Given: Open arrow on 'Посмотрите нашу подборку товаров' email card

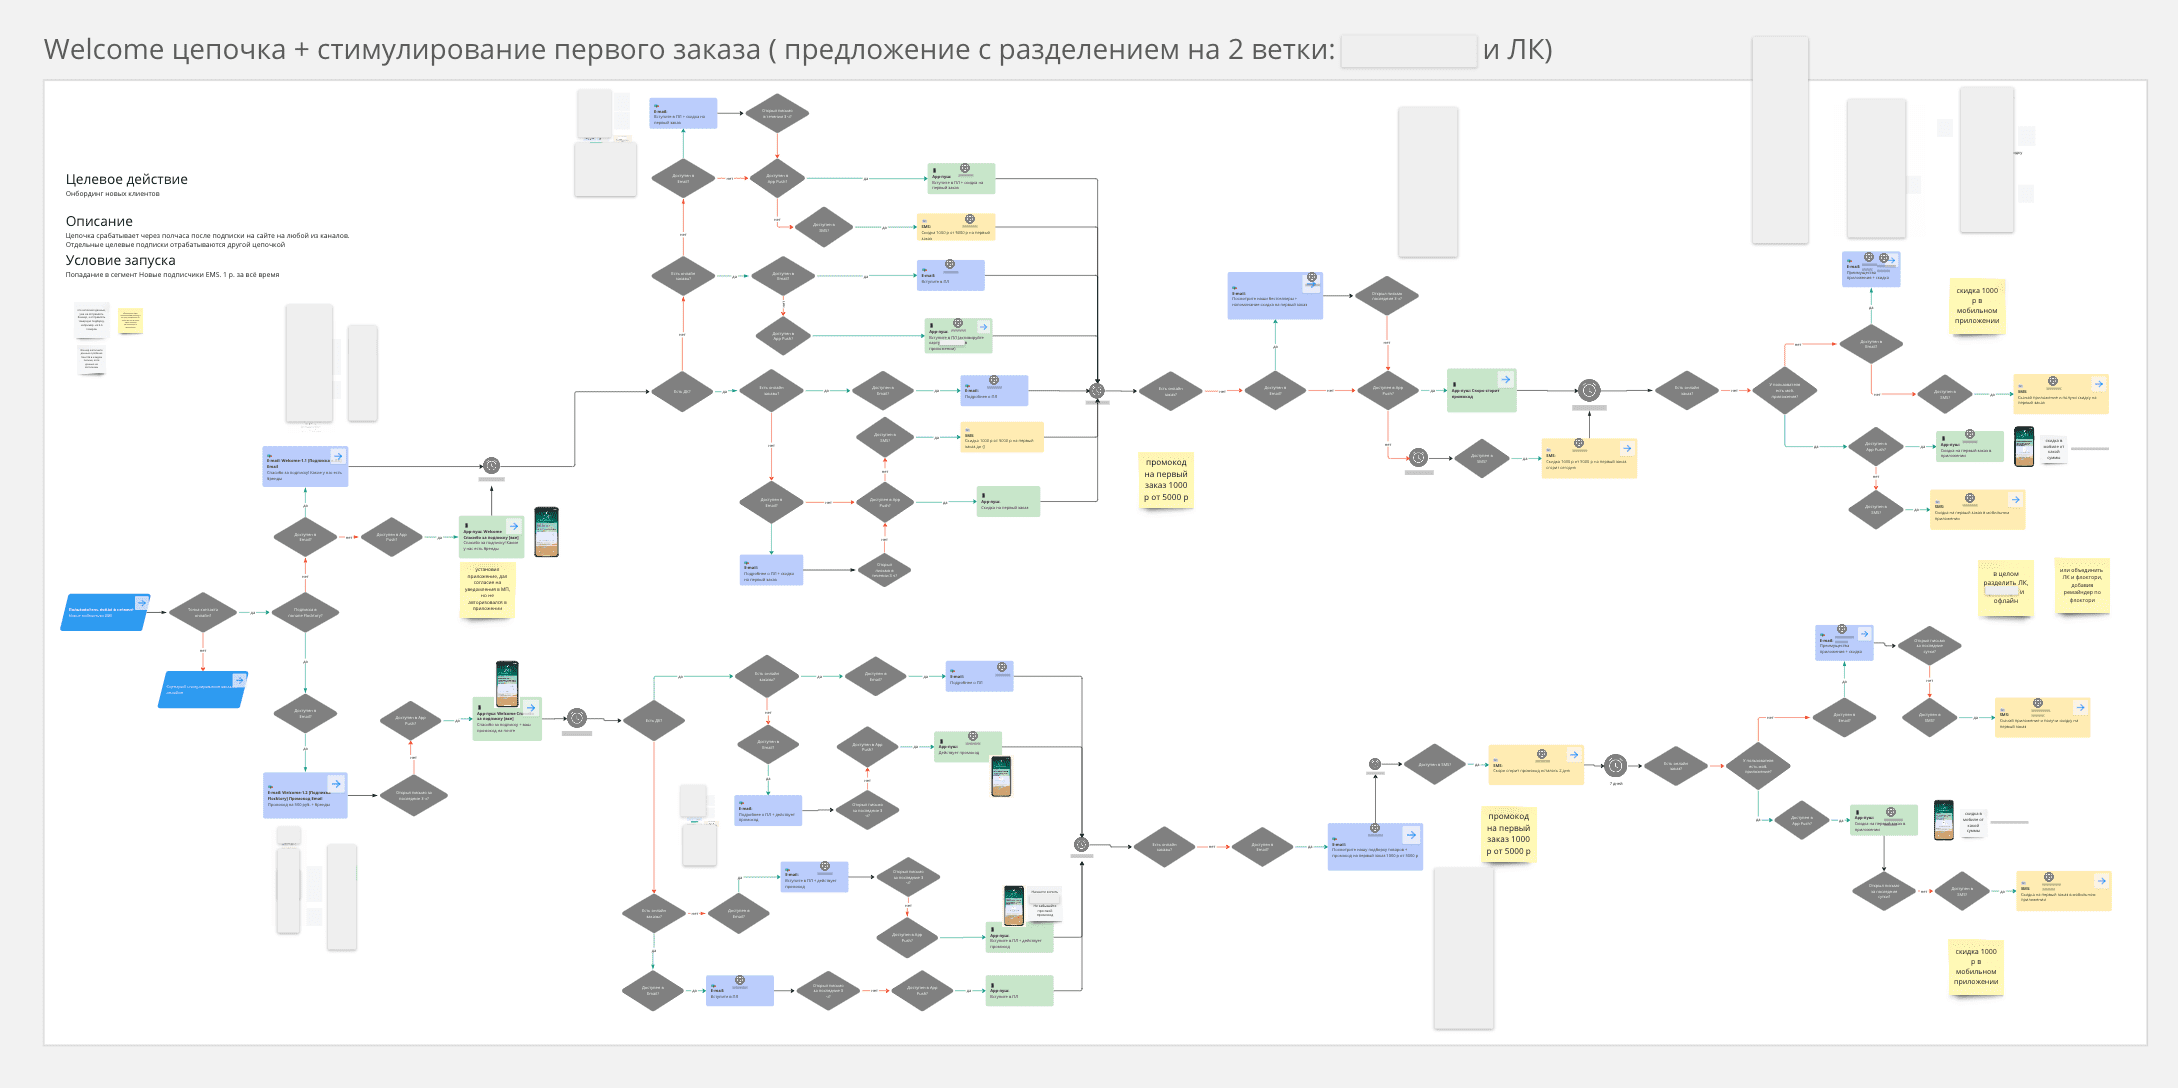Looking at the screenshot, I should pyautogui.click(x=1411, y=835).
